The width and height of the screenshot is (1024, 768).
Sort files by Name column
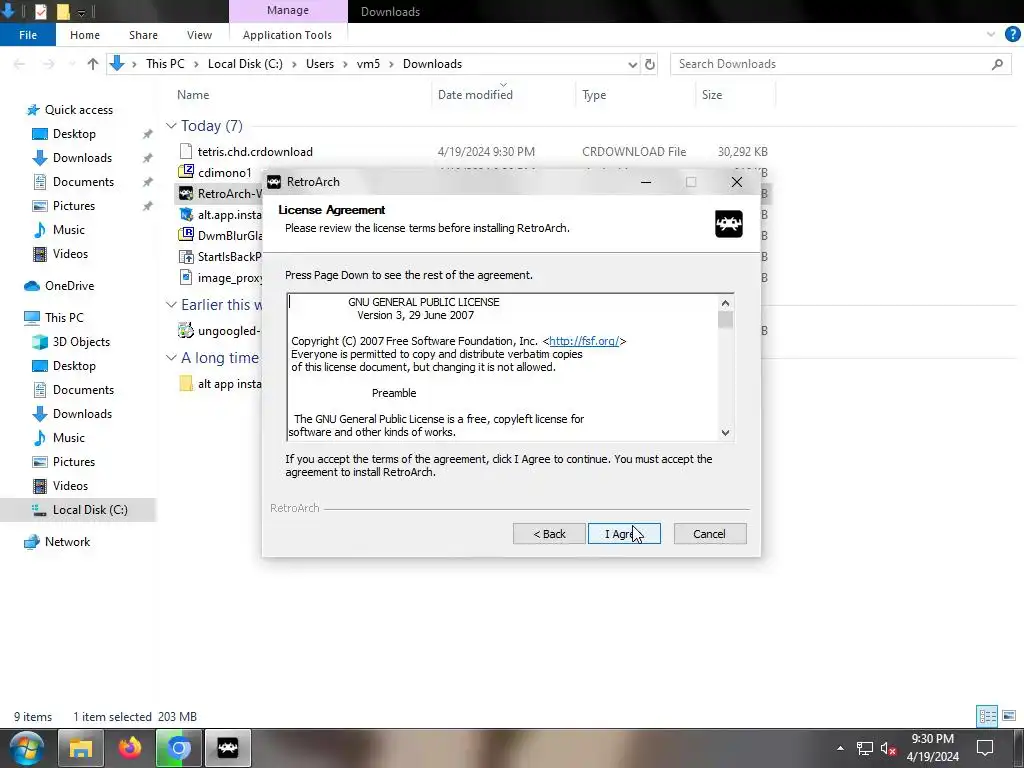click(x=193, y=95)
